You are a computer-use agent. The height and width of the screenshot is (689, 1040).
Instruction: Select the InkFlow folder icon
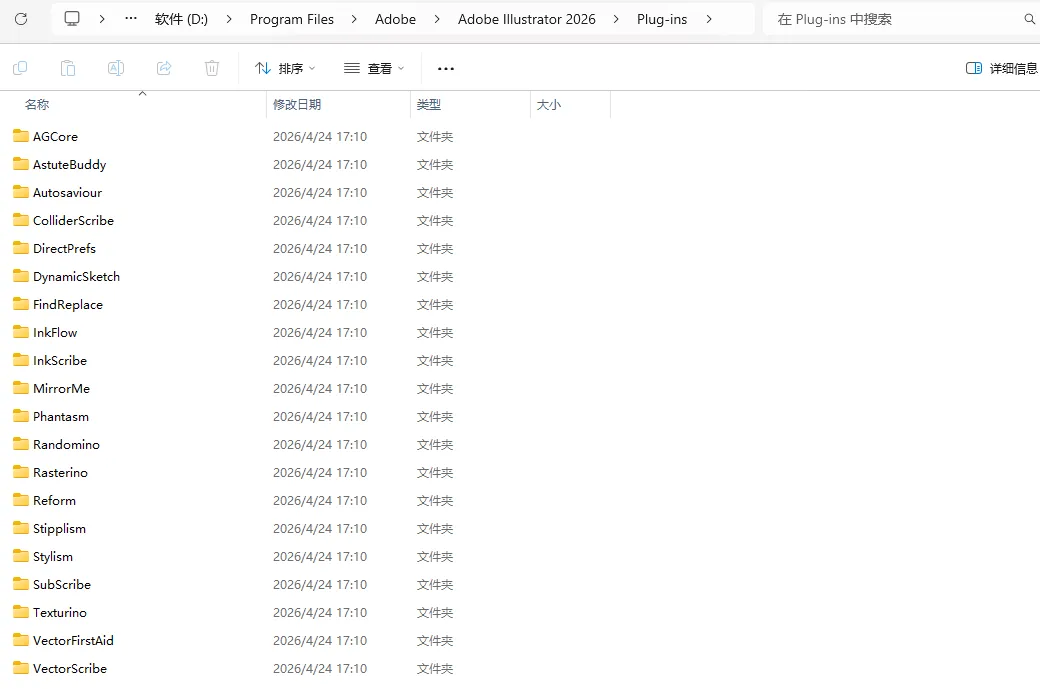pyautogui.click(x=21, y=332)
